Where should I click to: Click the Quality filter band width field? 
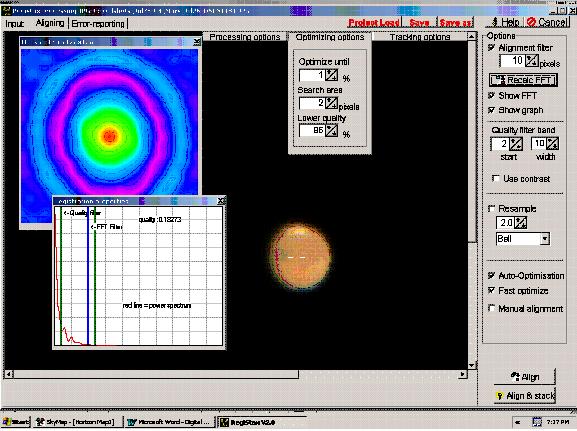point(538,144)
